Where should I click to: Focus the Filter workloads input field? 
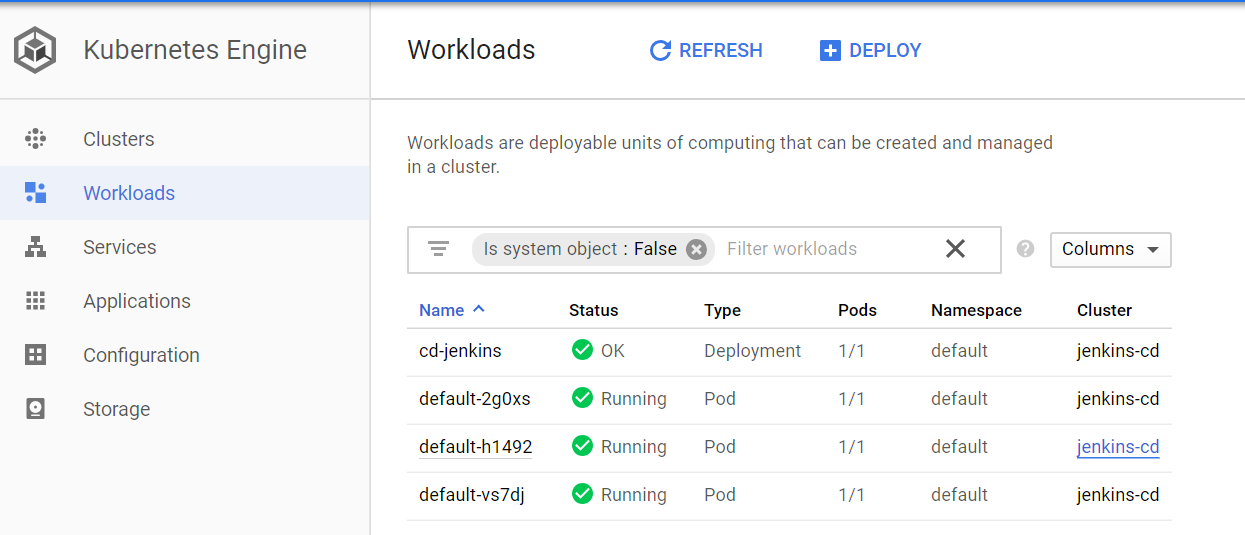(x=825, y=249)
